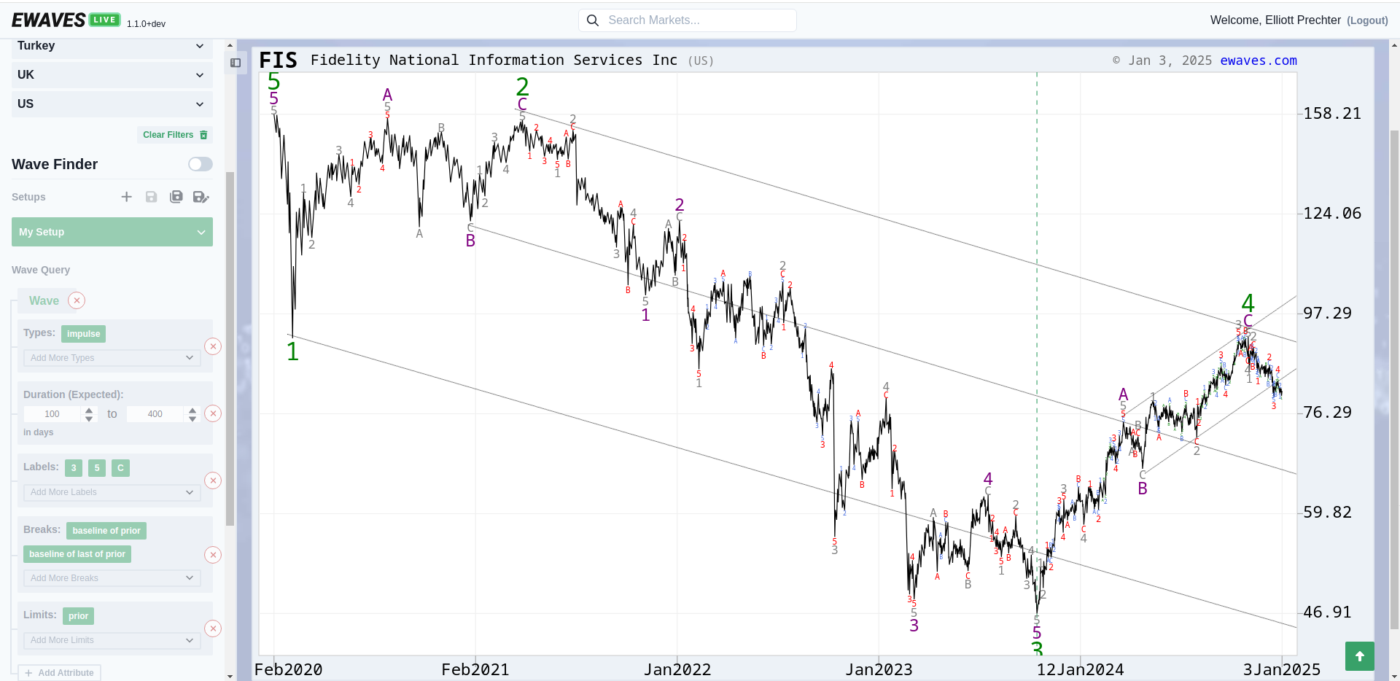Screen dimensions: 1400x681
Task: Click the baseline of last of prior tag
Action: (77, 554)
